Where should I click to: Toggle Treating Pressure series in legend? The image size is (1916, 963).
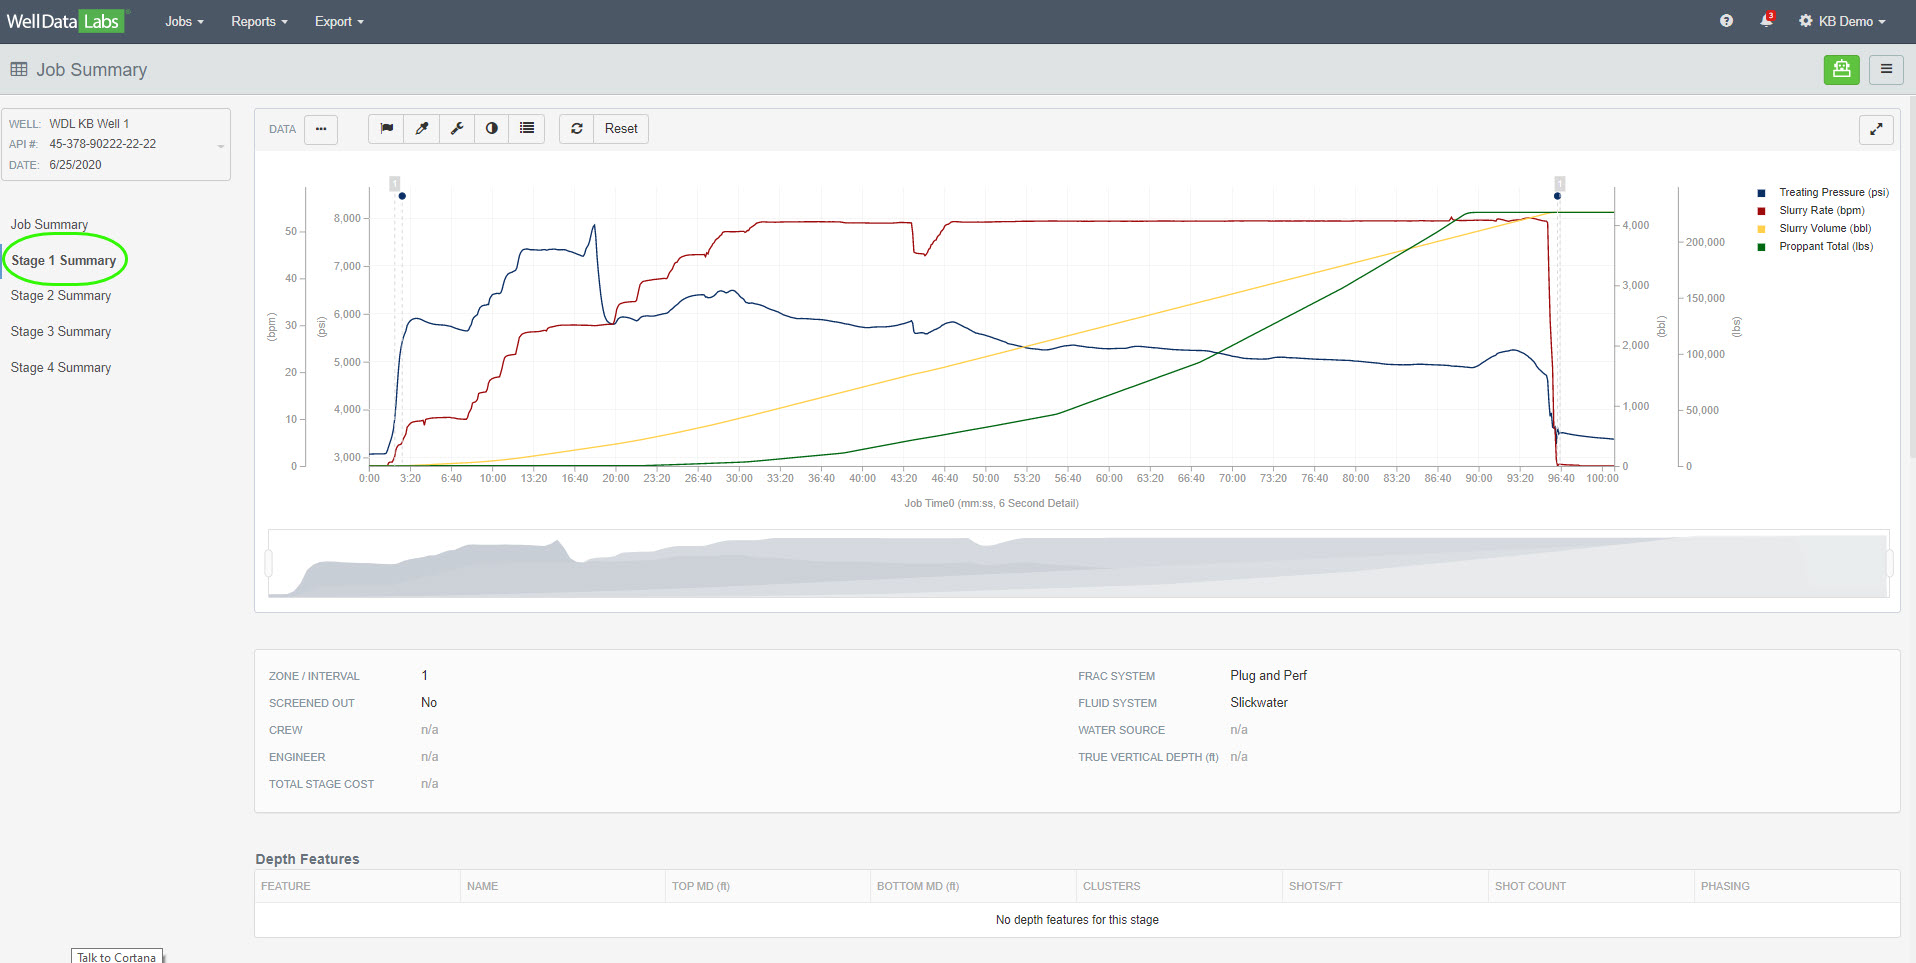click(1833, 192)
